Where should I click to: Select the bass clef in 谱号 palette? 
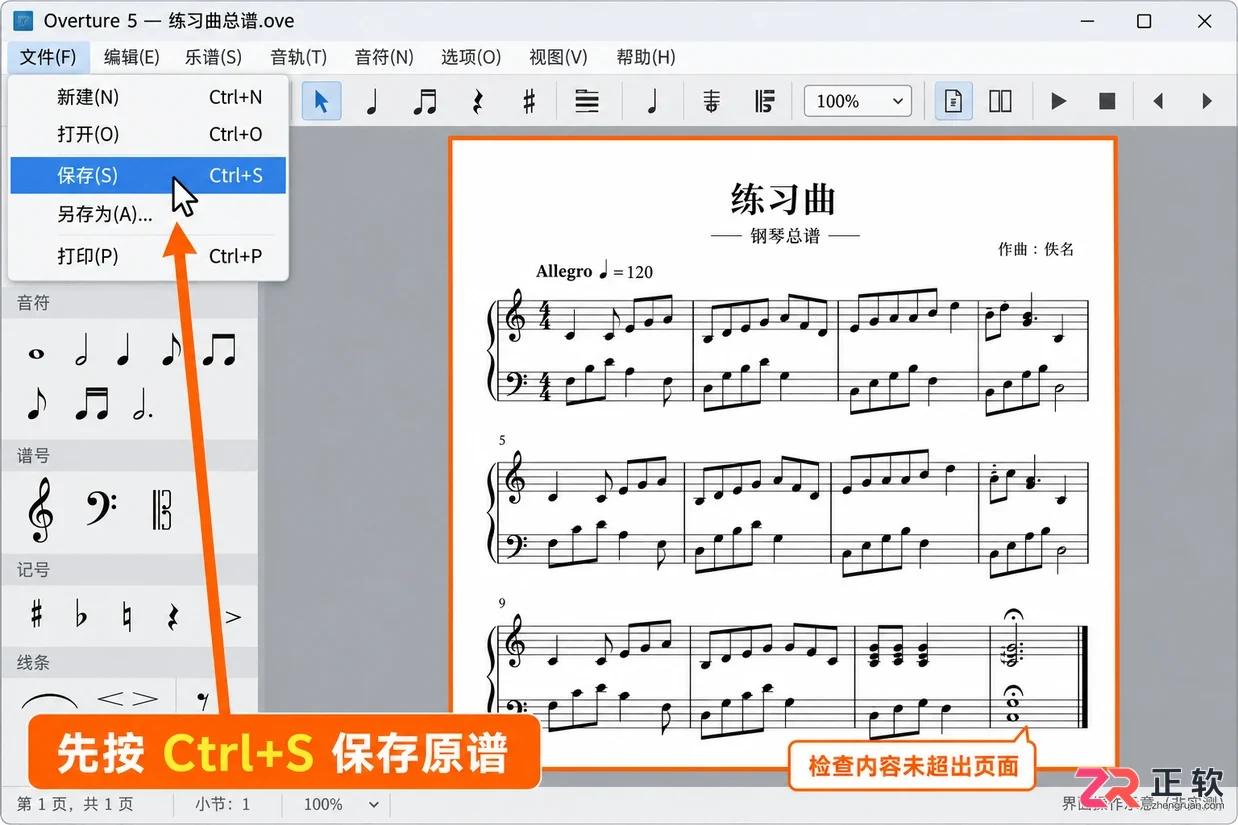(102, 508)
